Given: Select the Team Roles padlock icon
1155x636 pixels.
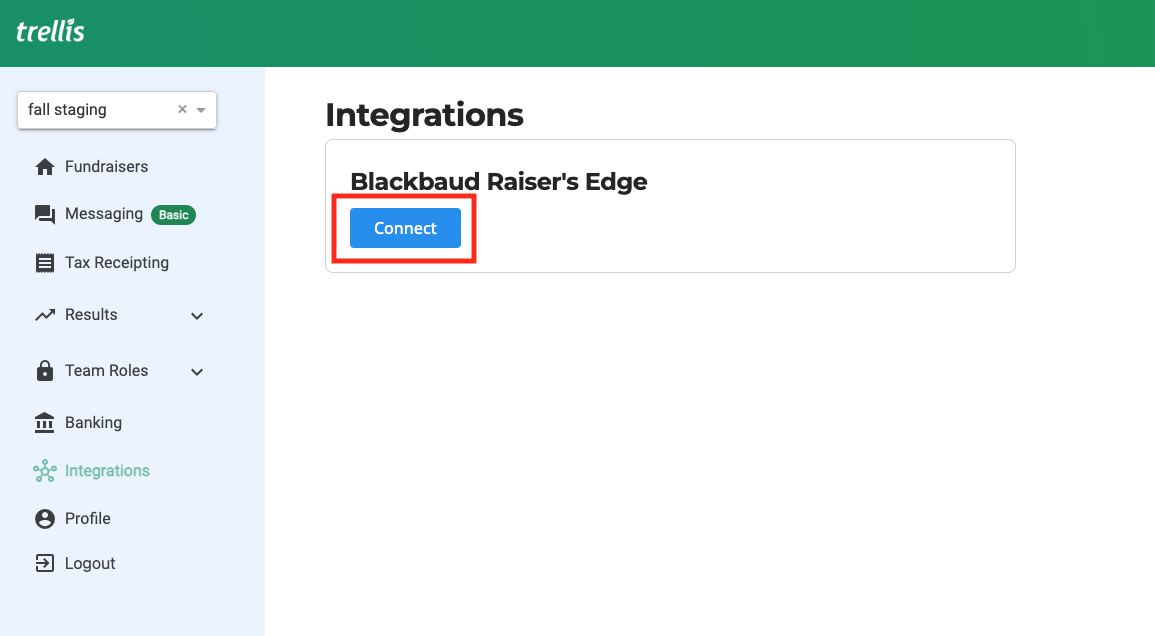Looking at the screenshot, I should (x=46, y=370).
